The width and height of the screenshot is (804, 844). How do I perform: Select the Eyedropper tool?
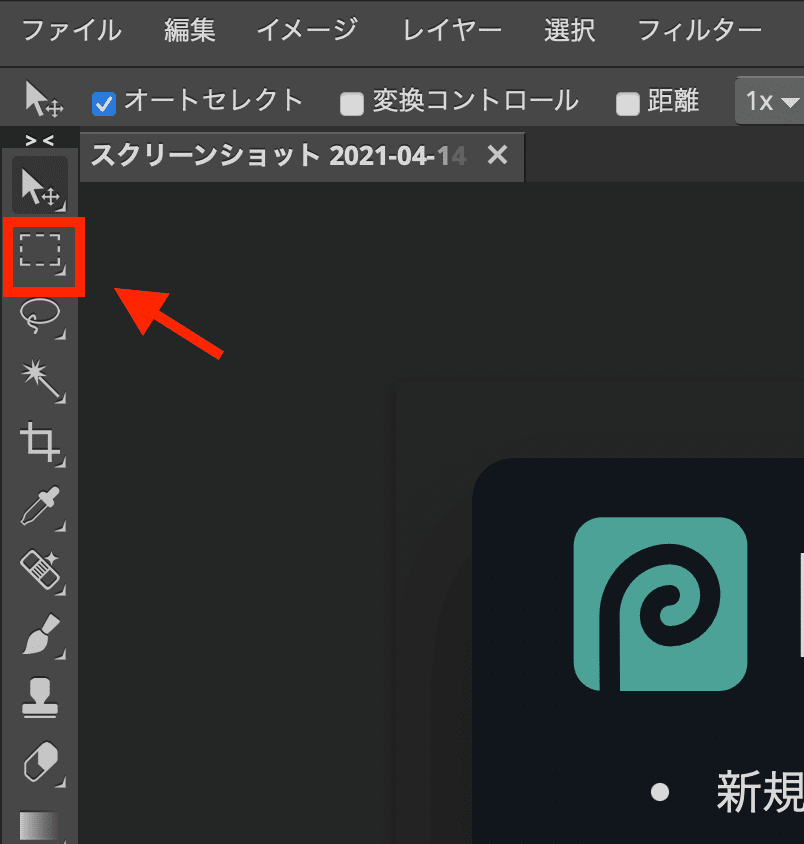[41, 506]
